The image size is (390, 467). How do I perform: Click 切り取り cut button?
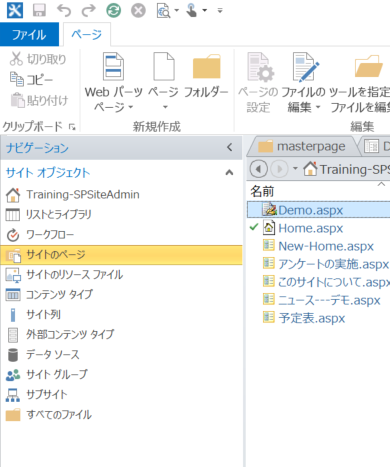(38, 59)
